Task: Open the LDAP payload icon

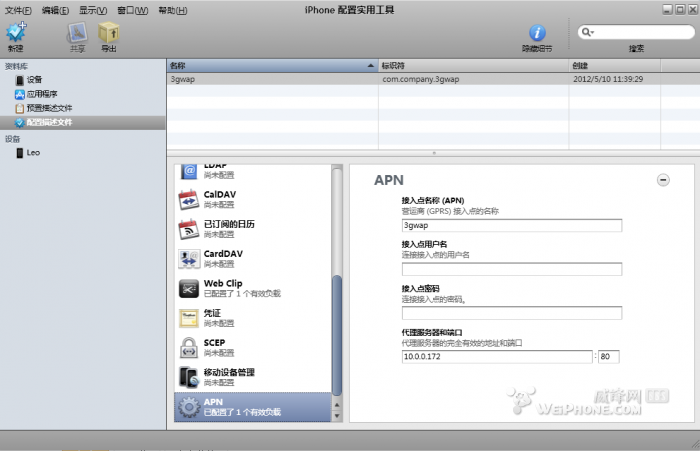Action: pos(189,171)
